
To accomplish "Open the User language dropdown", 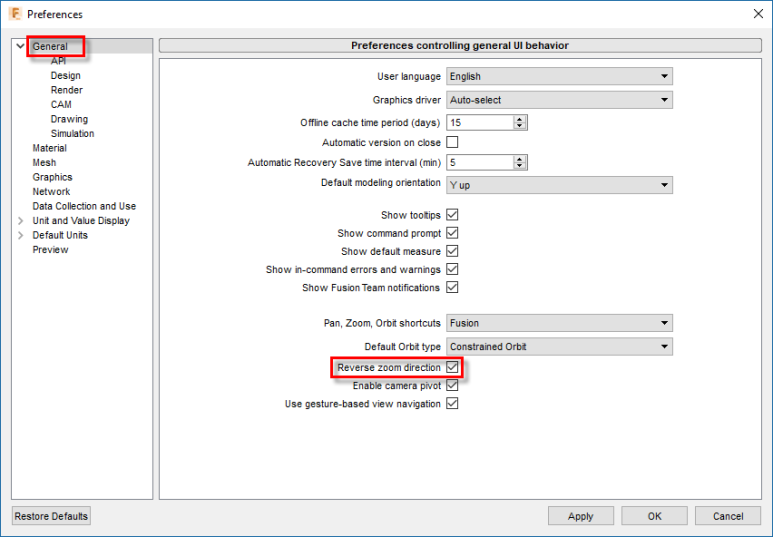I will [x=560, y=76].
